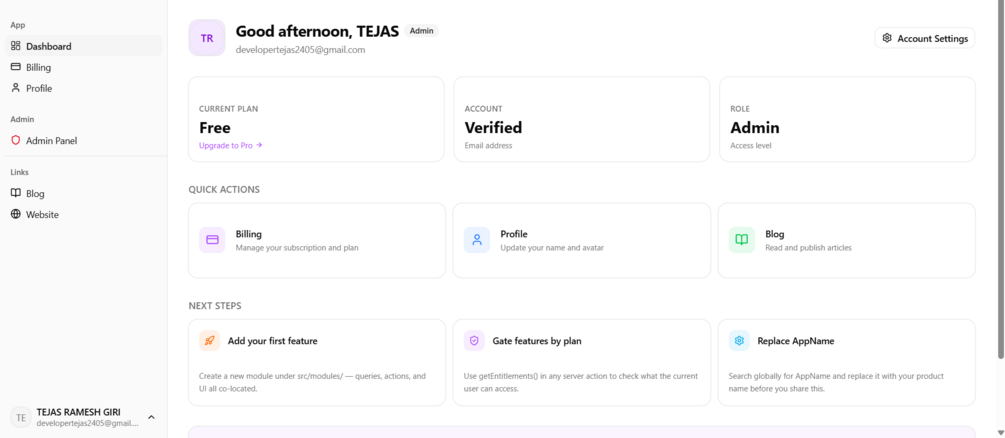
Task: Click the Website globe icon in sidebar
Action: pos(16,215)
